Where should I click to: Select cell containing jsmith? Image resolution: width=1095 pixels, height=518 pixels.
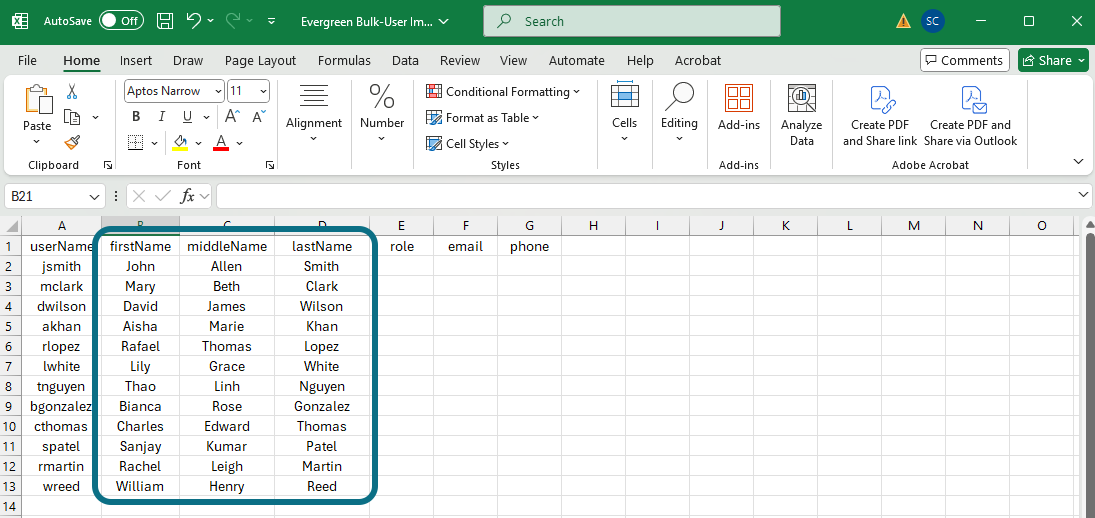tap(61, 266)
